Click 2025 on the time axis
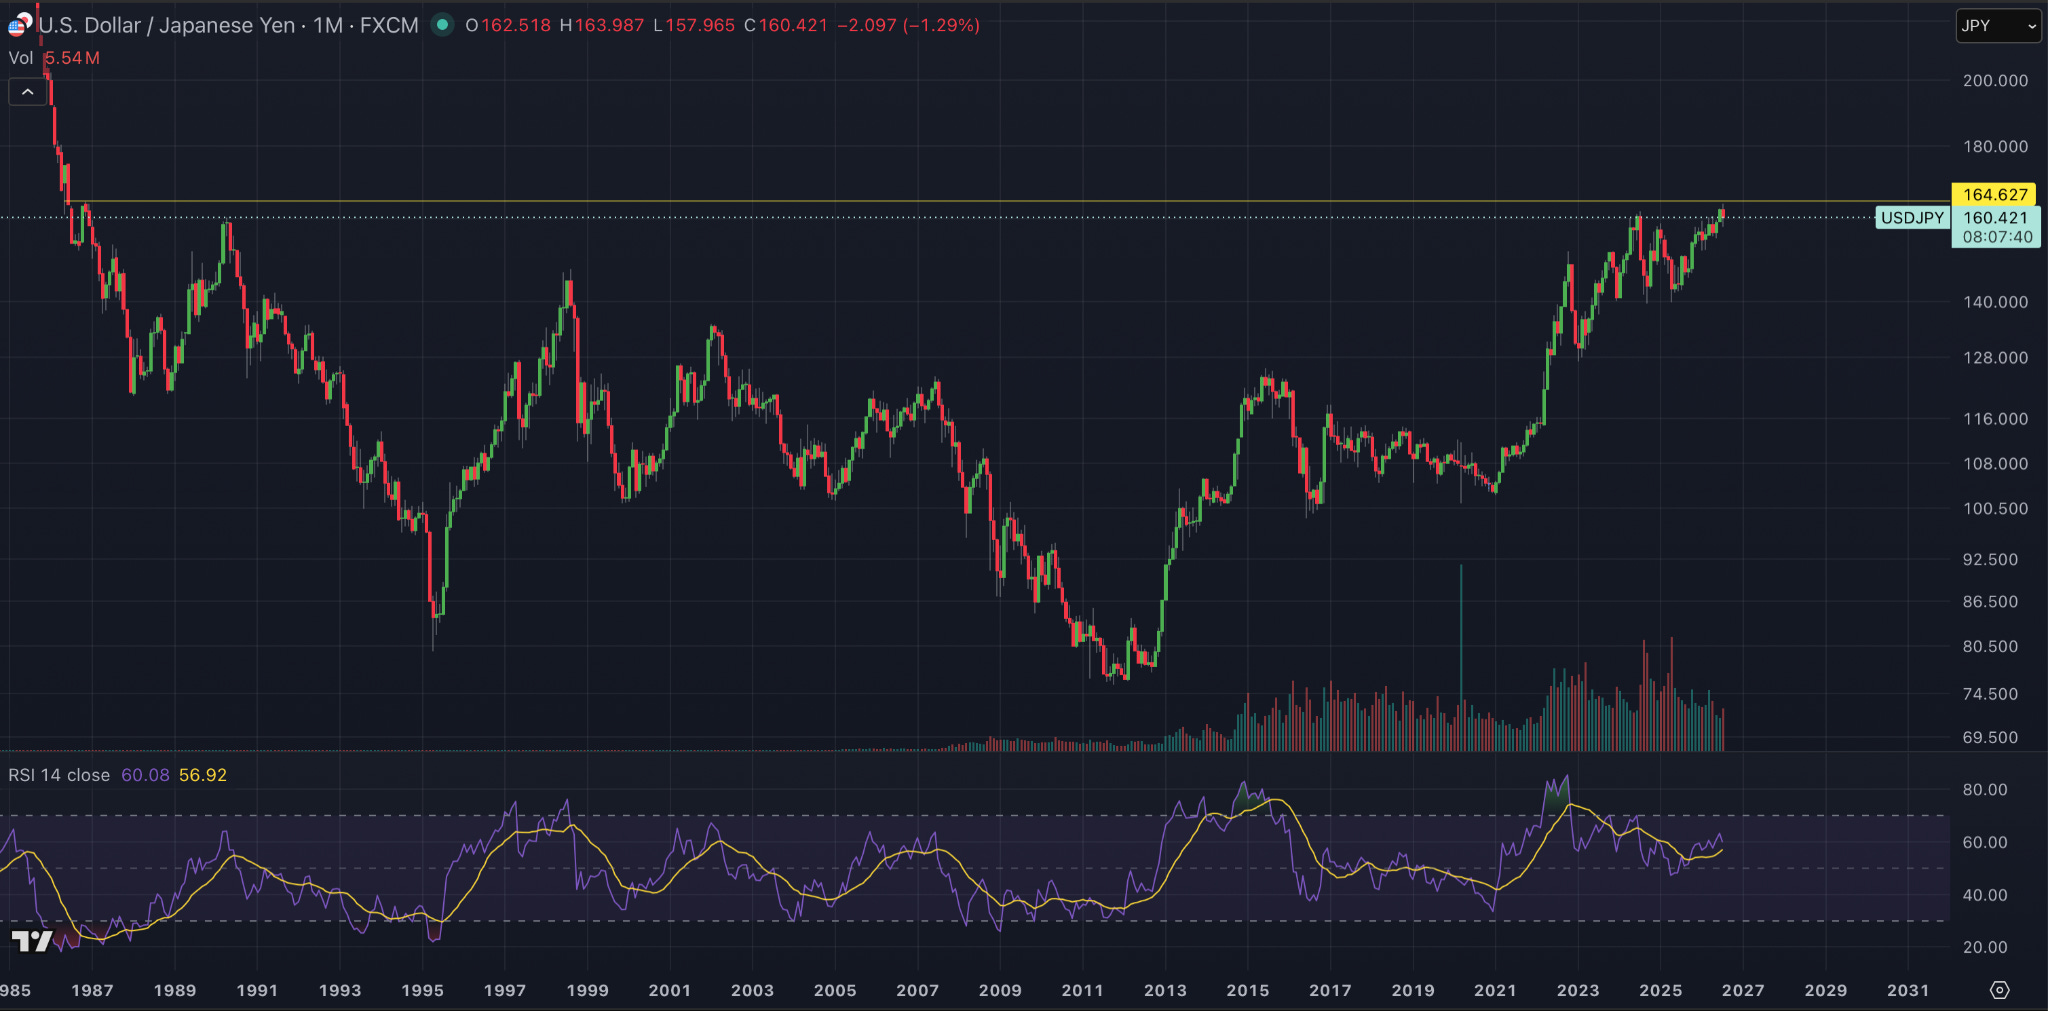 [1660, 990]
